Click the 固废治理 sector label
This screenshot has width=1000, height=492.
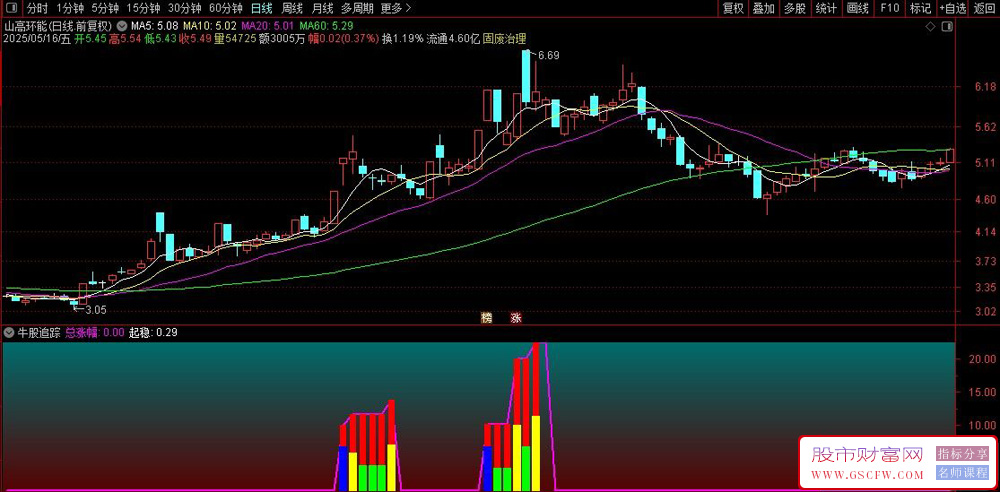(505, 38)
